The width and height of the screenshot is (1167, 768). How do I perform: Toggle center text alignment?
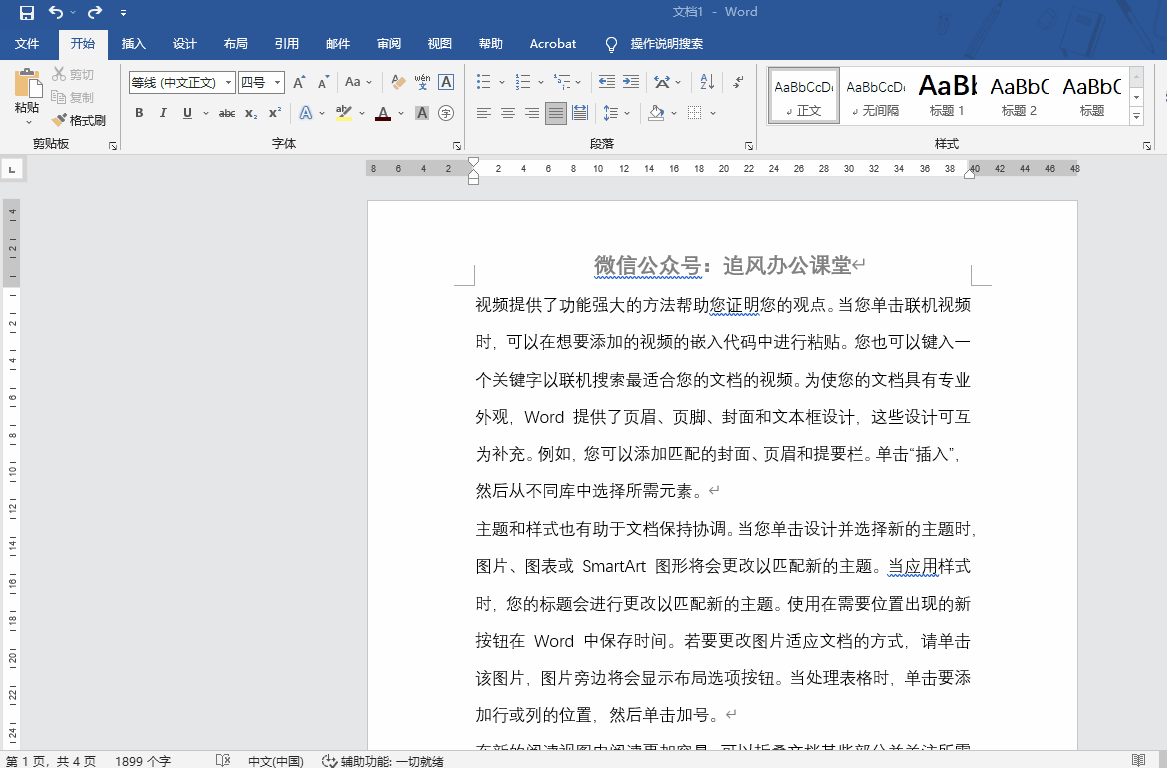coord(507,113)
